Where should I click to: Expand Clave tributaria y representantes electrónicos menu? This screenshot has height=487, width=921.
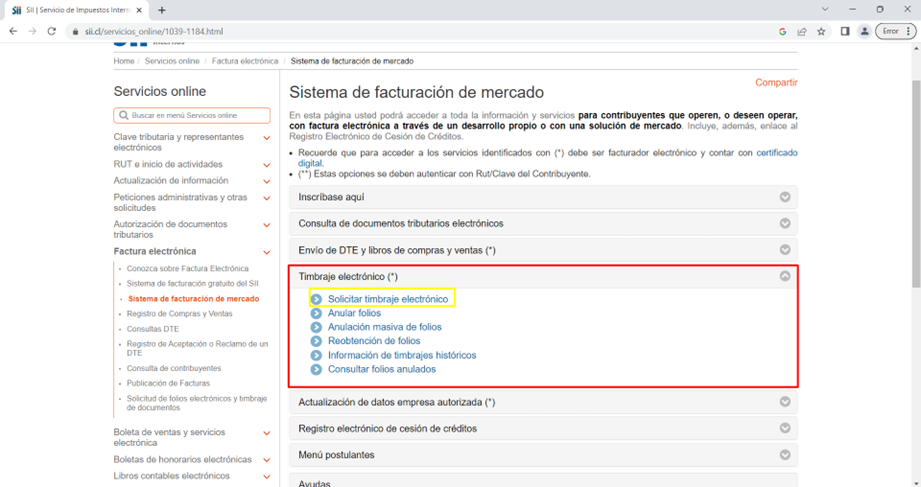pyautogui.click(x=267, y=138)
